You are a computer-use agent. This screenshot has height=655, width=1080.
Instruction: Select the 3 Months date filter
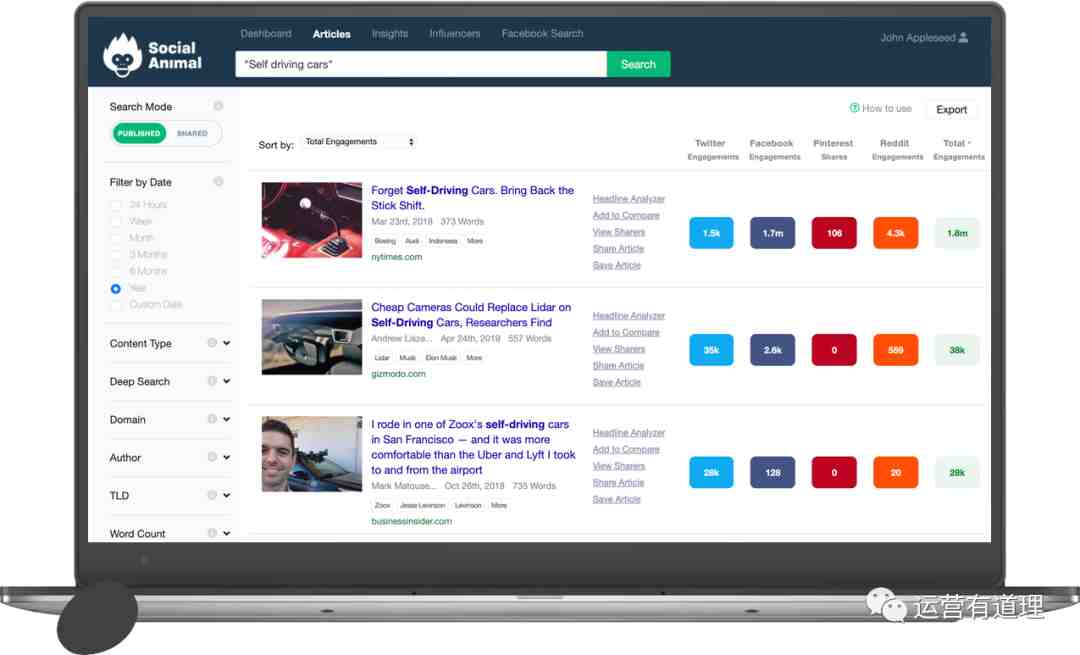click(x=116, y=254)
